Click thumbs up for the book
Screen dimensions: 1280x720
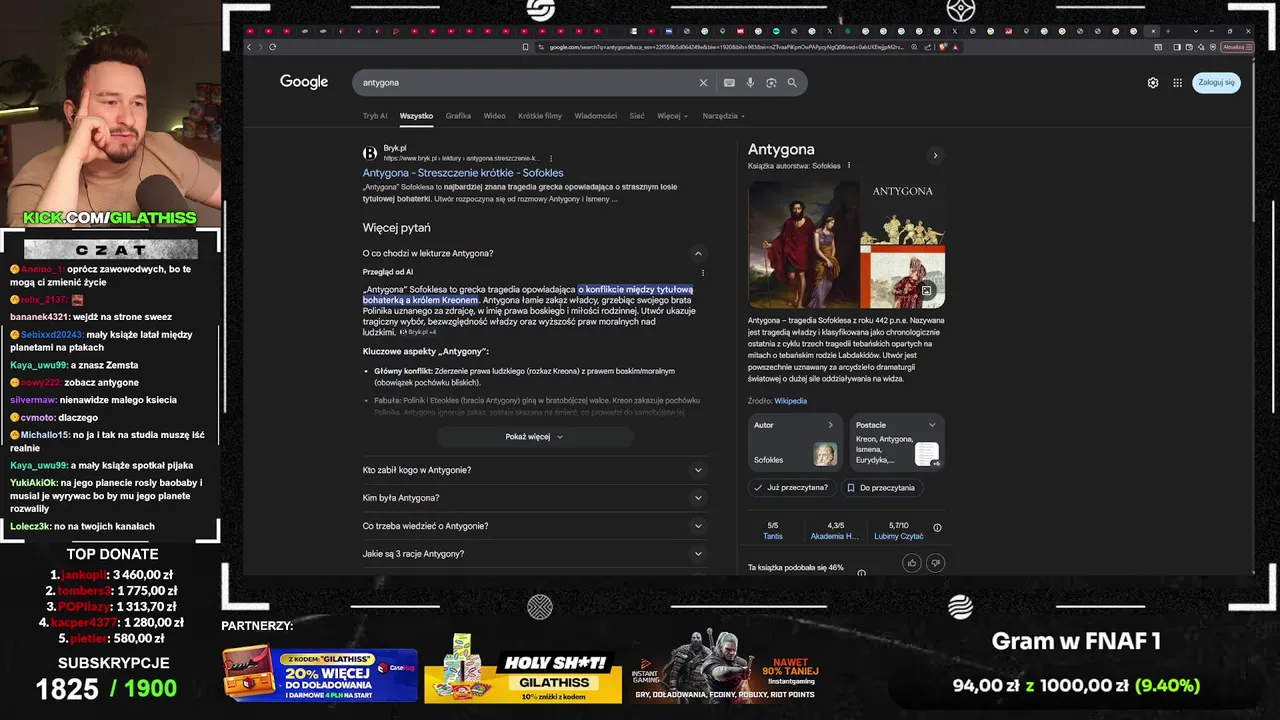(912, 563)
